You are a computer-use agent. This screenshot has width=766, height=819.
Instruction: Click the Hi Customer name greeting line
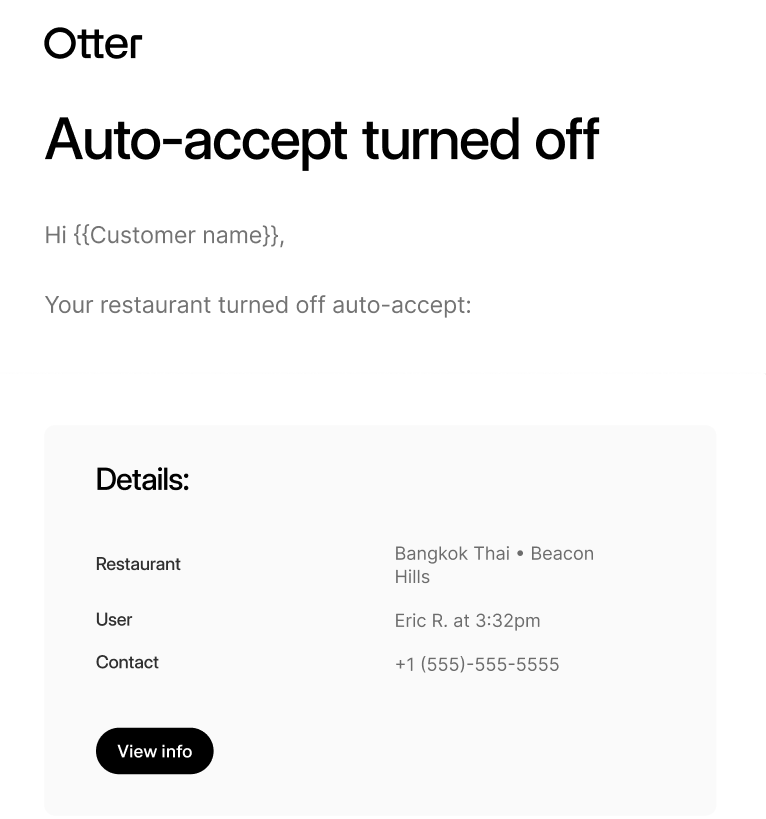(x=164, y=235)
